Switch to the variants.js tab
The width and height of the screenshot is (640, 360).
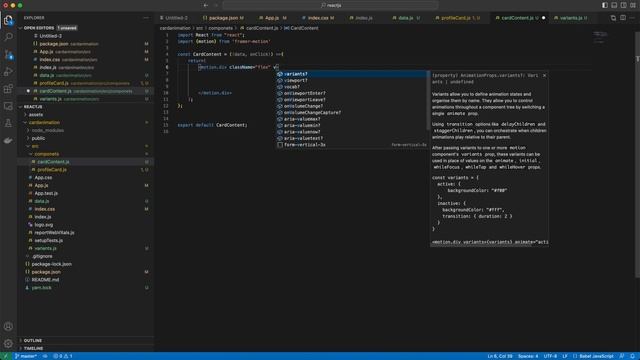point(573,18)
